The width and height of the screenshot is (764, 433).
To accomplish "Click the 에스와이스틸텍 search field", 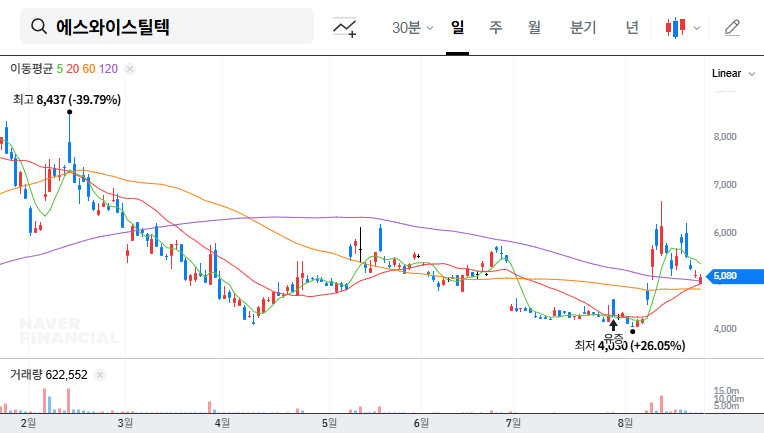I will (x=167, y=26).
